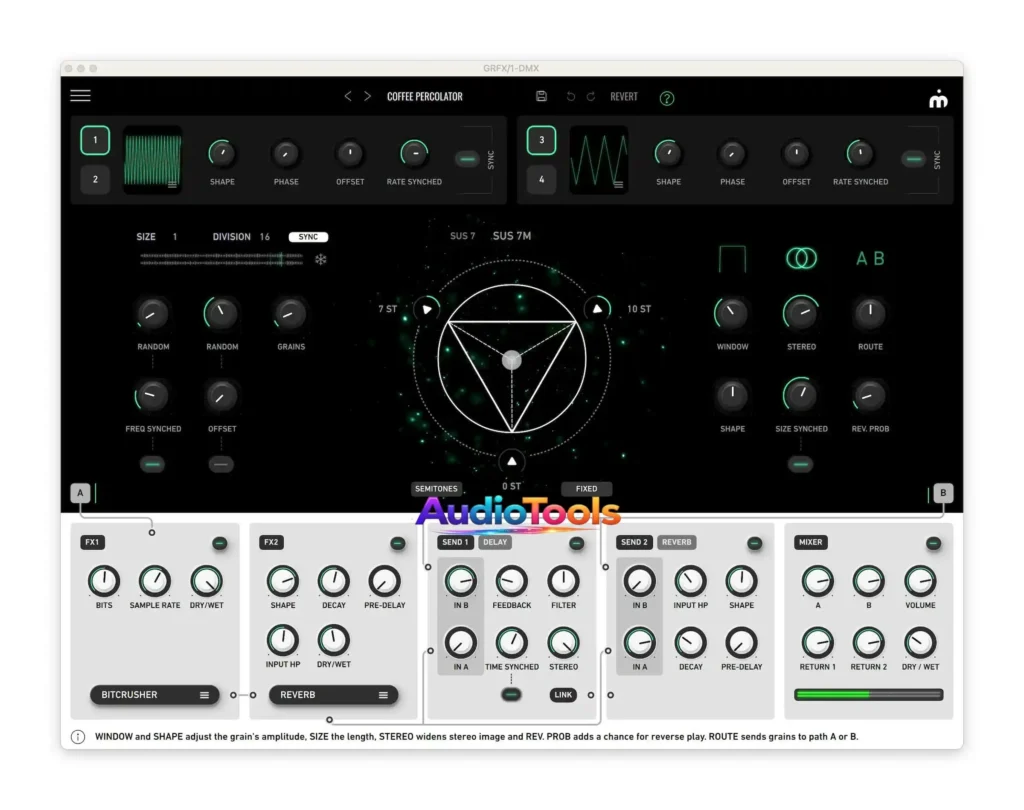Screen dimensions: 1024x810
Task: Open the BITCRUSHER effect selector
Action: point(155,694)
